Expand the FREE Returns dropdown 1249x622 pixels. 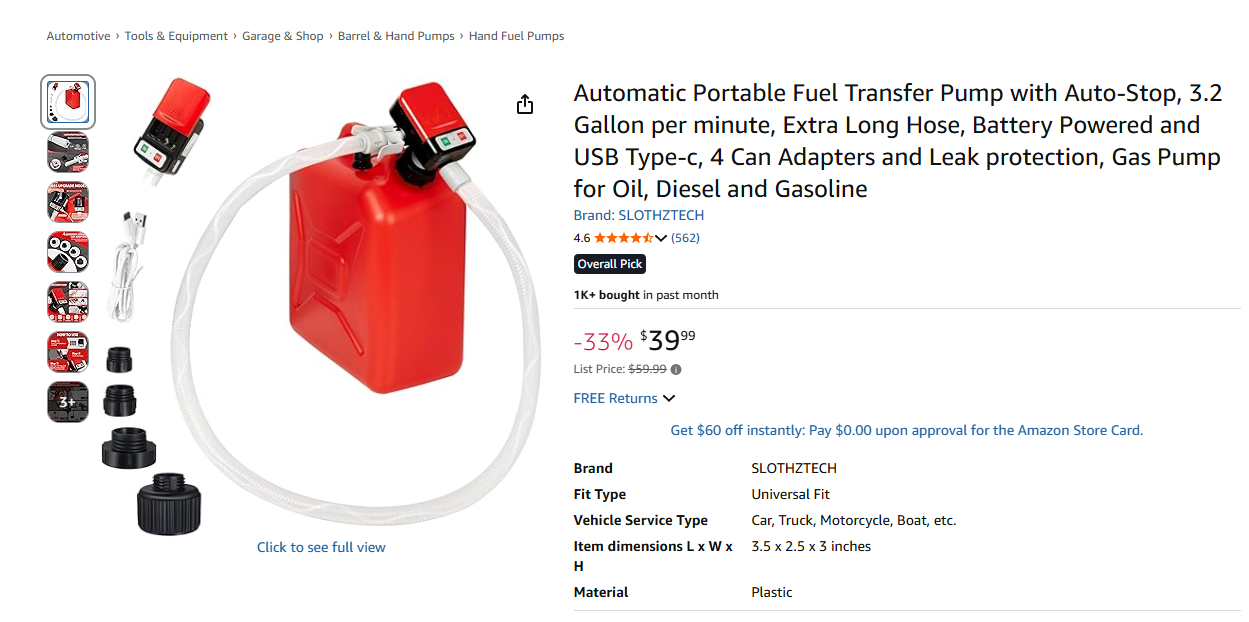click(x=669, y=398)
